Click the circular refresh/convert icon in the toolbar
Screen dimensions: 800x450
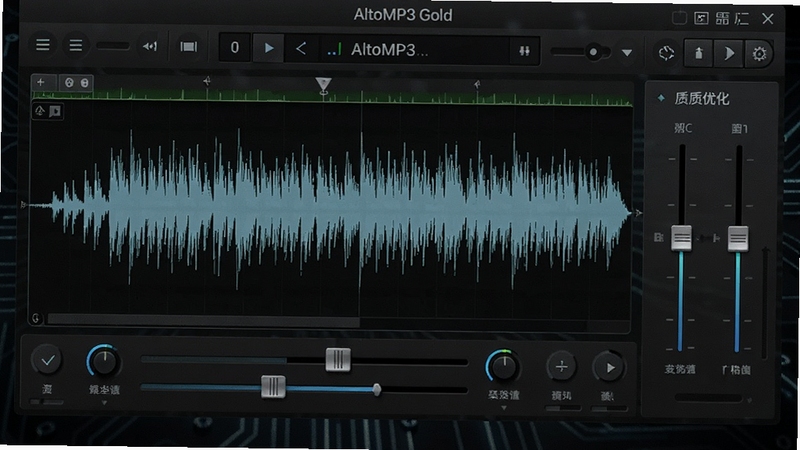pyautogui.click(x=666, y=53)
